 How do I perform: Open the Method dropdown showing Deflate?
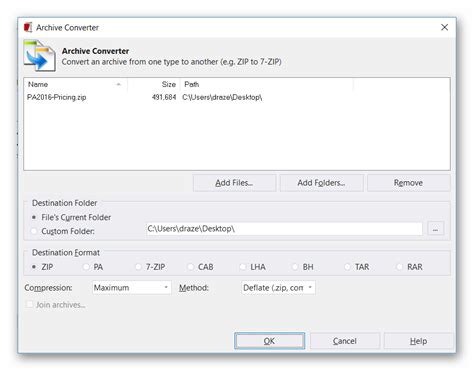point(278,288)
